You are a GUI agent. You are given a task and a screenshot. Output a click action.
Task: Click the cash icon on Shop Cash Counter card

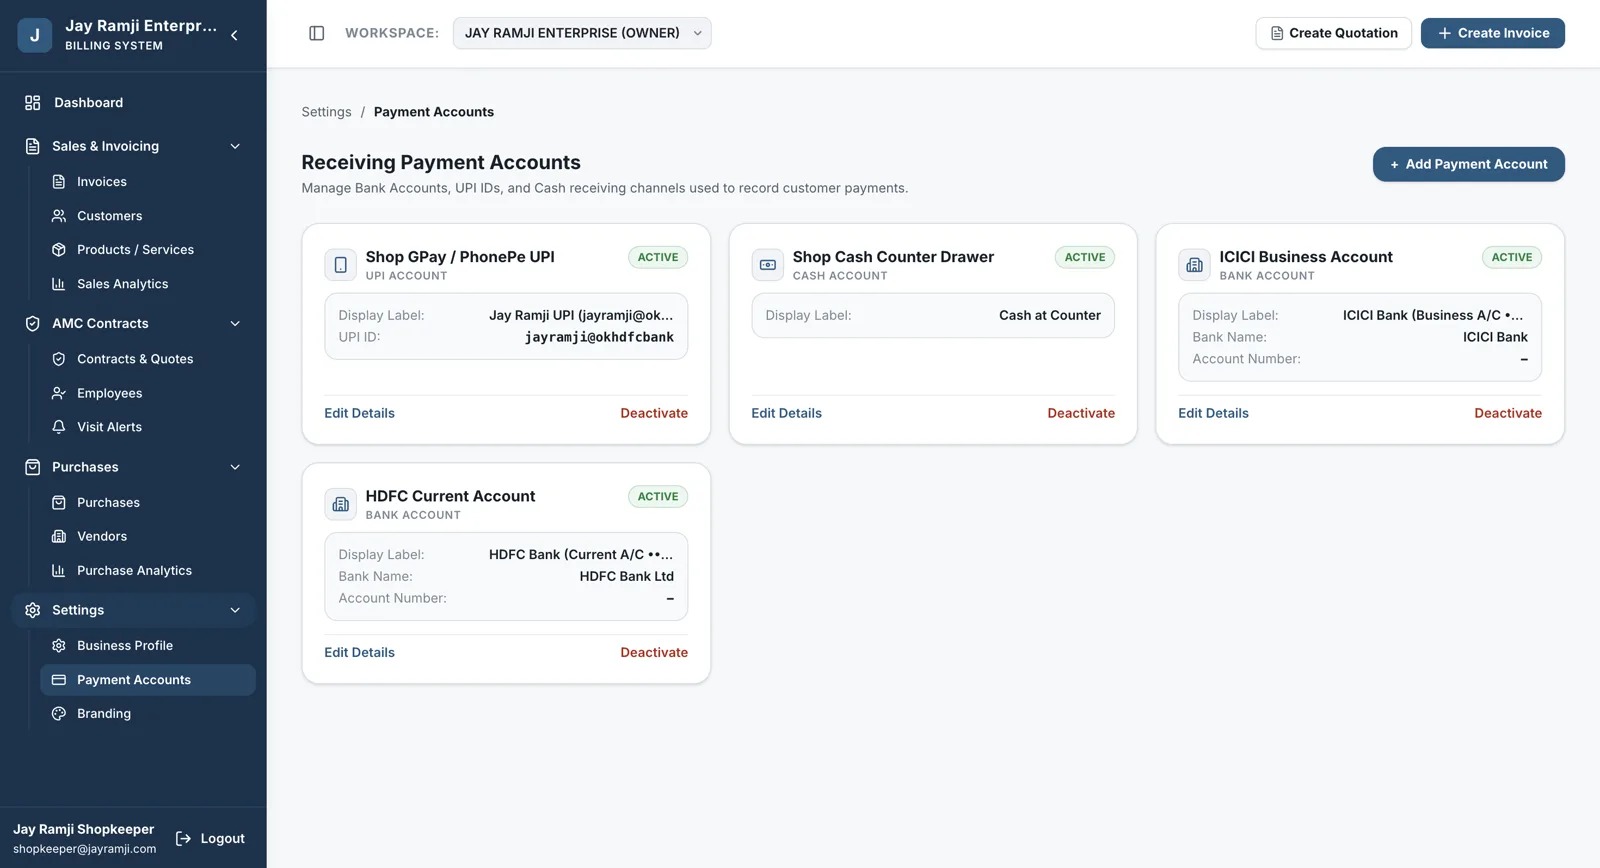tap(768, 265)
